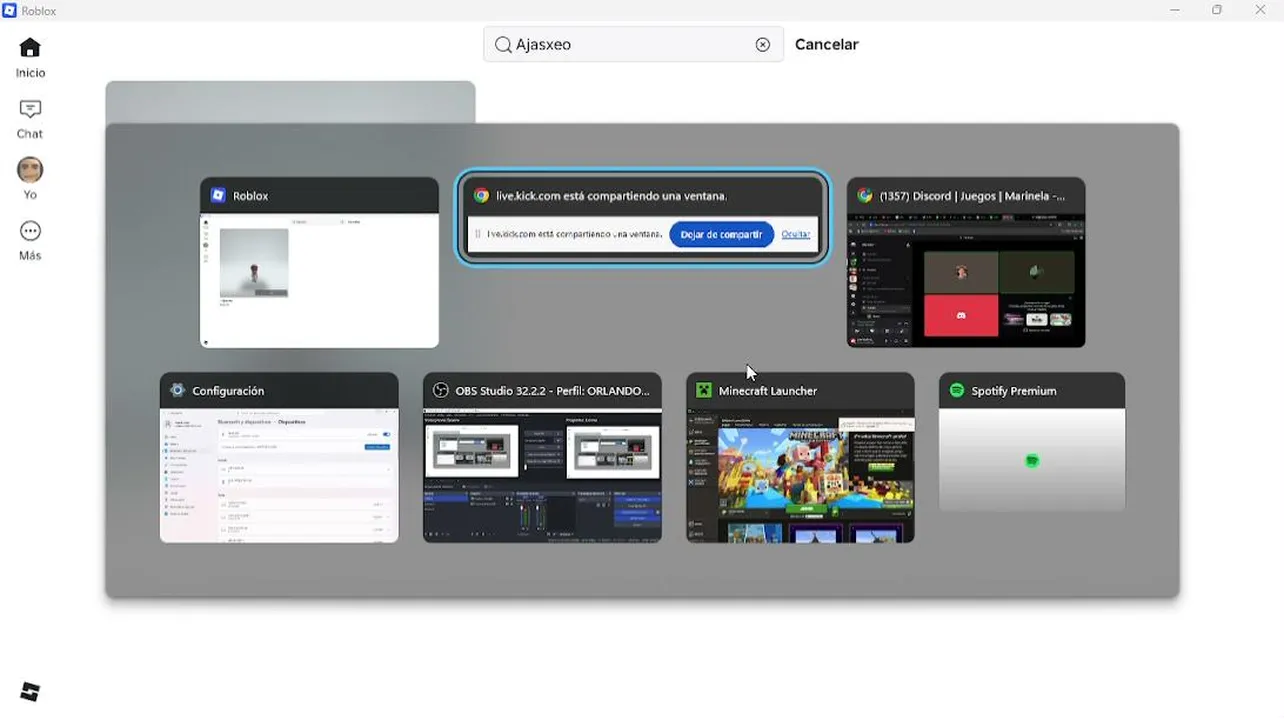The height and width of the screenshot is (720, 1284).
Task: Click the Spotify icon on the Spotify Premium card
Action: (x=957, y=391)
